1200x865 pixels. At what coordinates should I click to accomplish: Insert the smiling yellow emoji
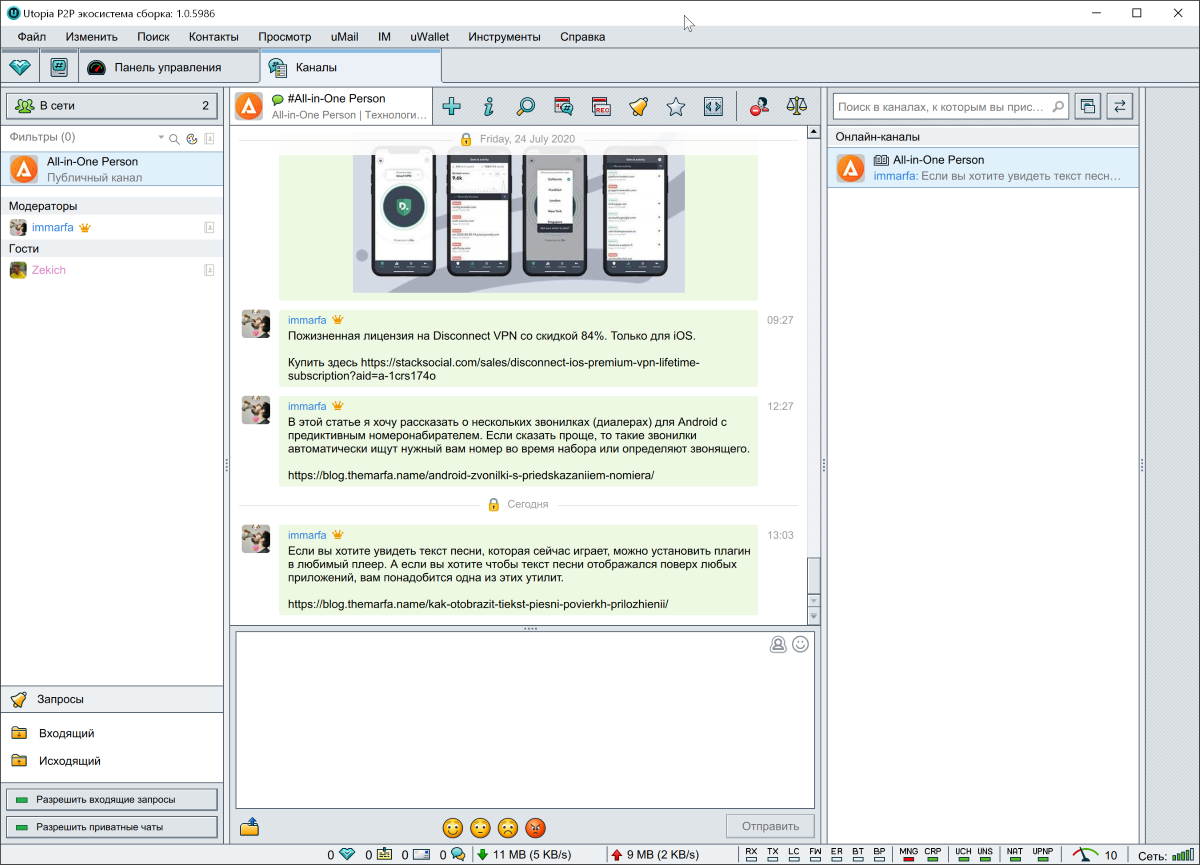point(453,828)
